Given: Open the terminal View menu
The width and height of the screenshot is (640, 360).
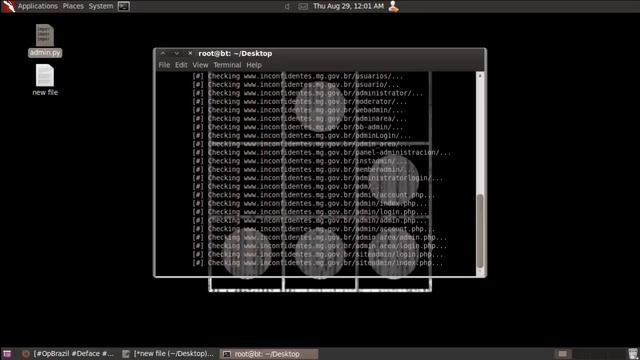Looking at the screenshot, I should [200, 65].
